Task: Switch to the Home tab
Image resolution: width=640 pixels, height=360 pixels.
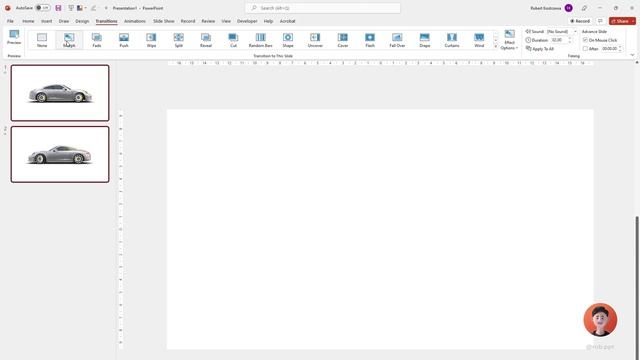Action: coord(28,21)
